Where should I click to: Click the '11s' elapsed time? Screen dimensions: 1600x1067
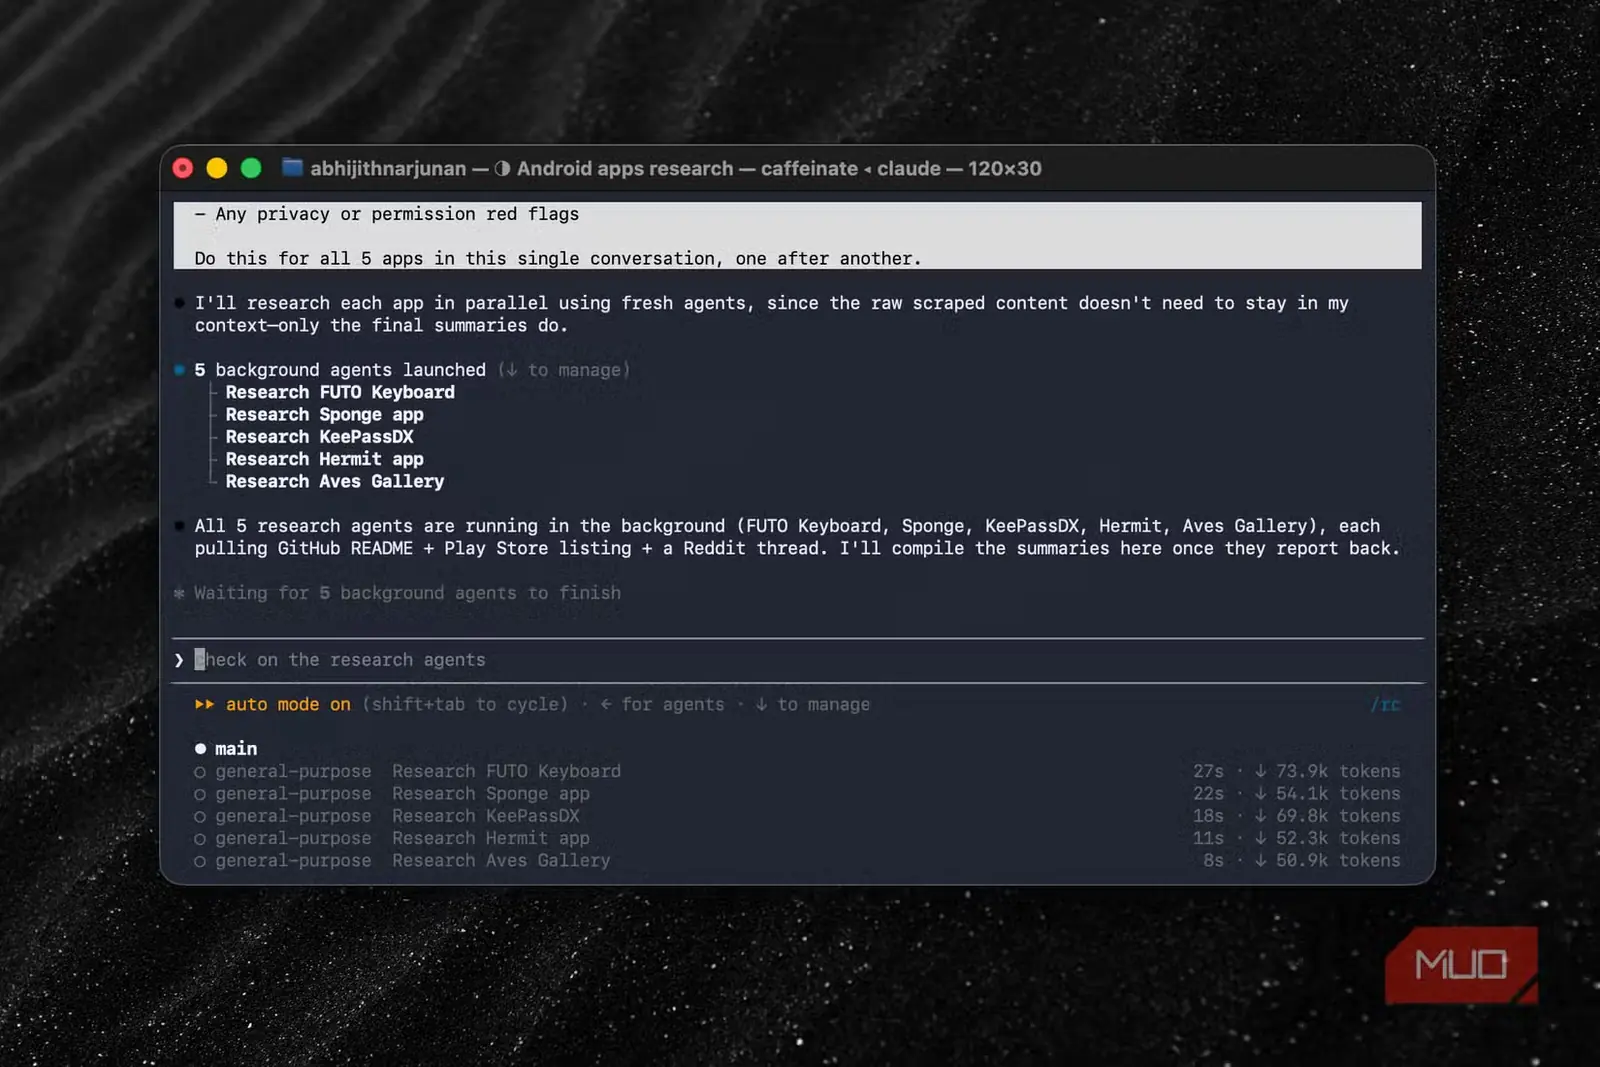pos(1208,838)
